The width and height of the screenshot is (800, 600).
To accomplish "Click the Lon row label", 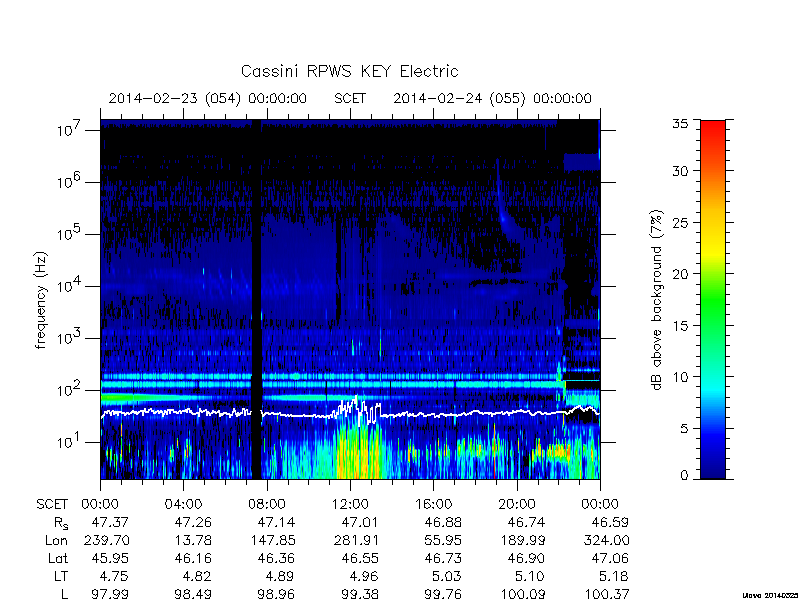I will click(x=57, y=540).
